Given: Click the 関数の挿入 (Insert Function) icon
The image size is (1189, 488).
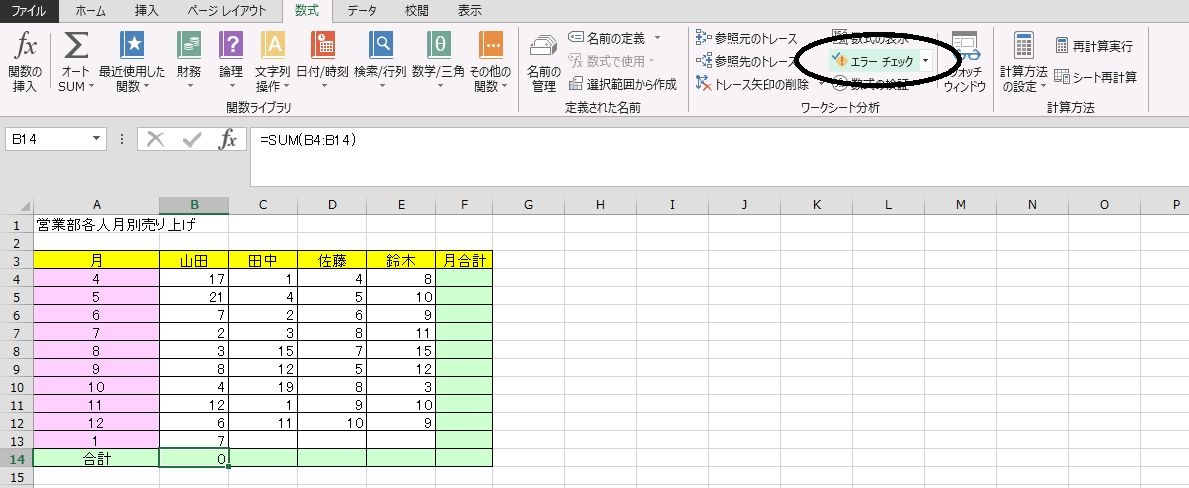Looking at the screenshot, I should coord(25,48).
